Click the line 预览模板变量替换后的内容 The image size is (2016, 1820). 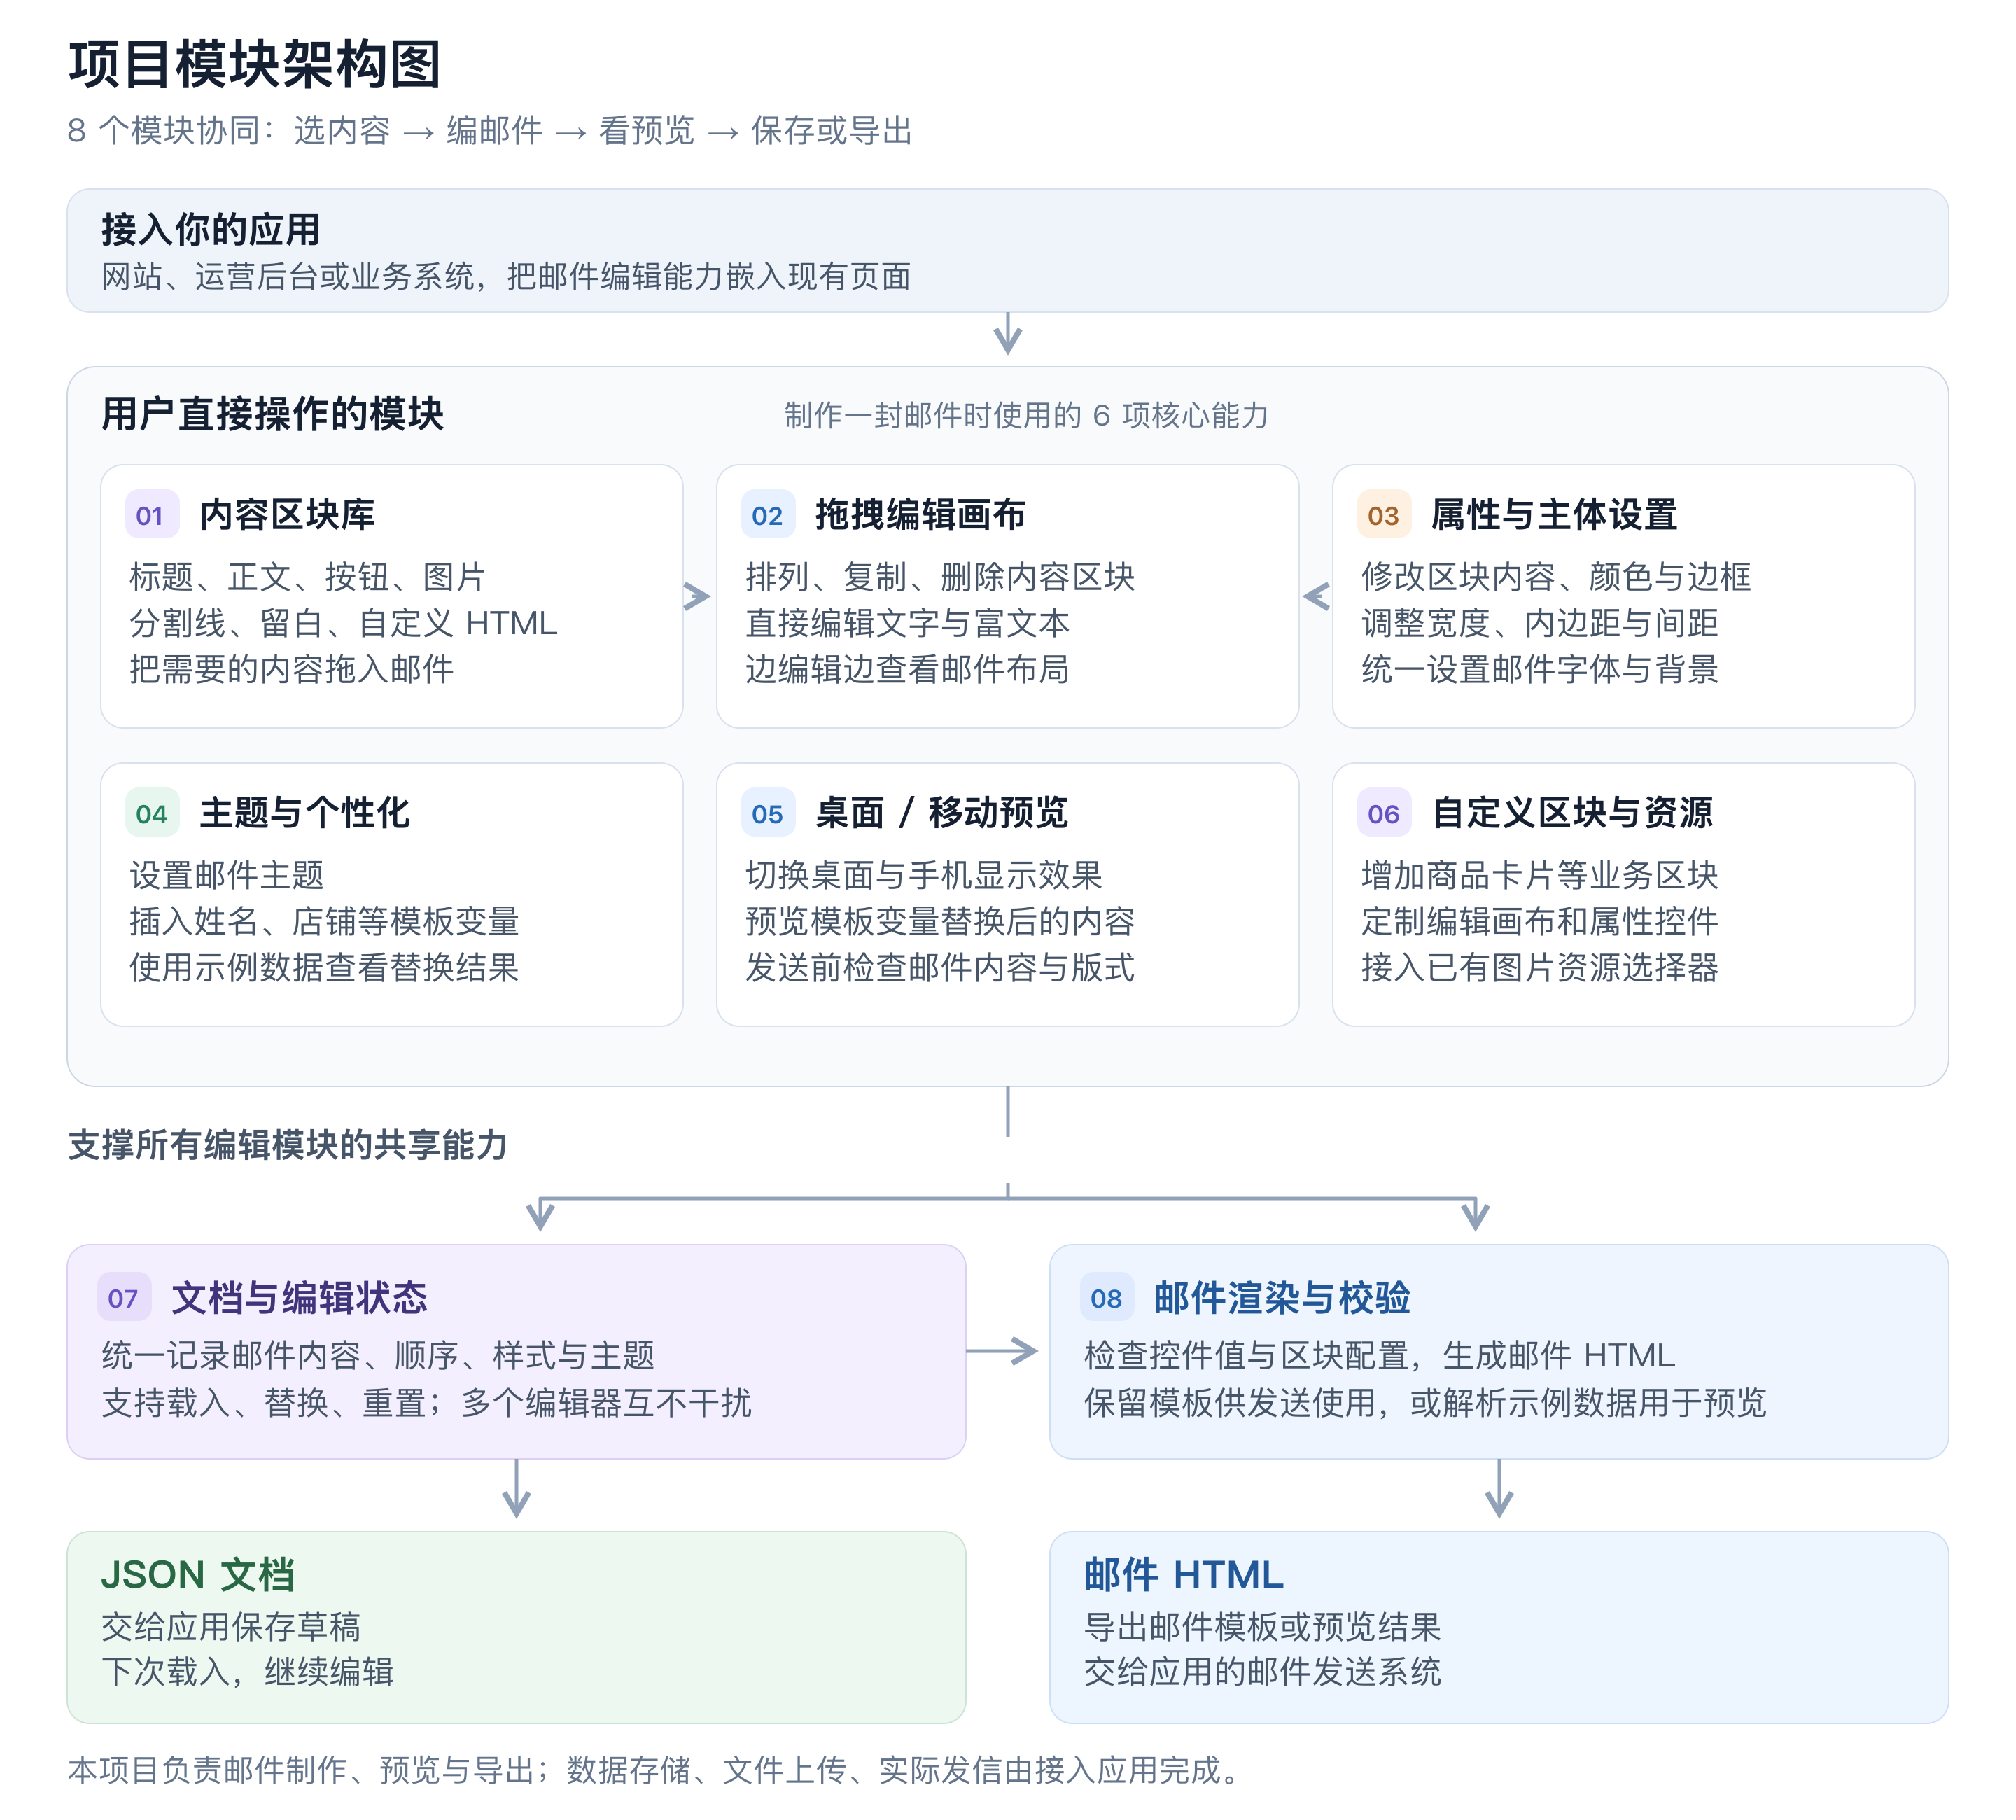coord(940,921)
